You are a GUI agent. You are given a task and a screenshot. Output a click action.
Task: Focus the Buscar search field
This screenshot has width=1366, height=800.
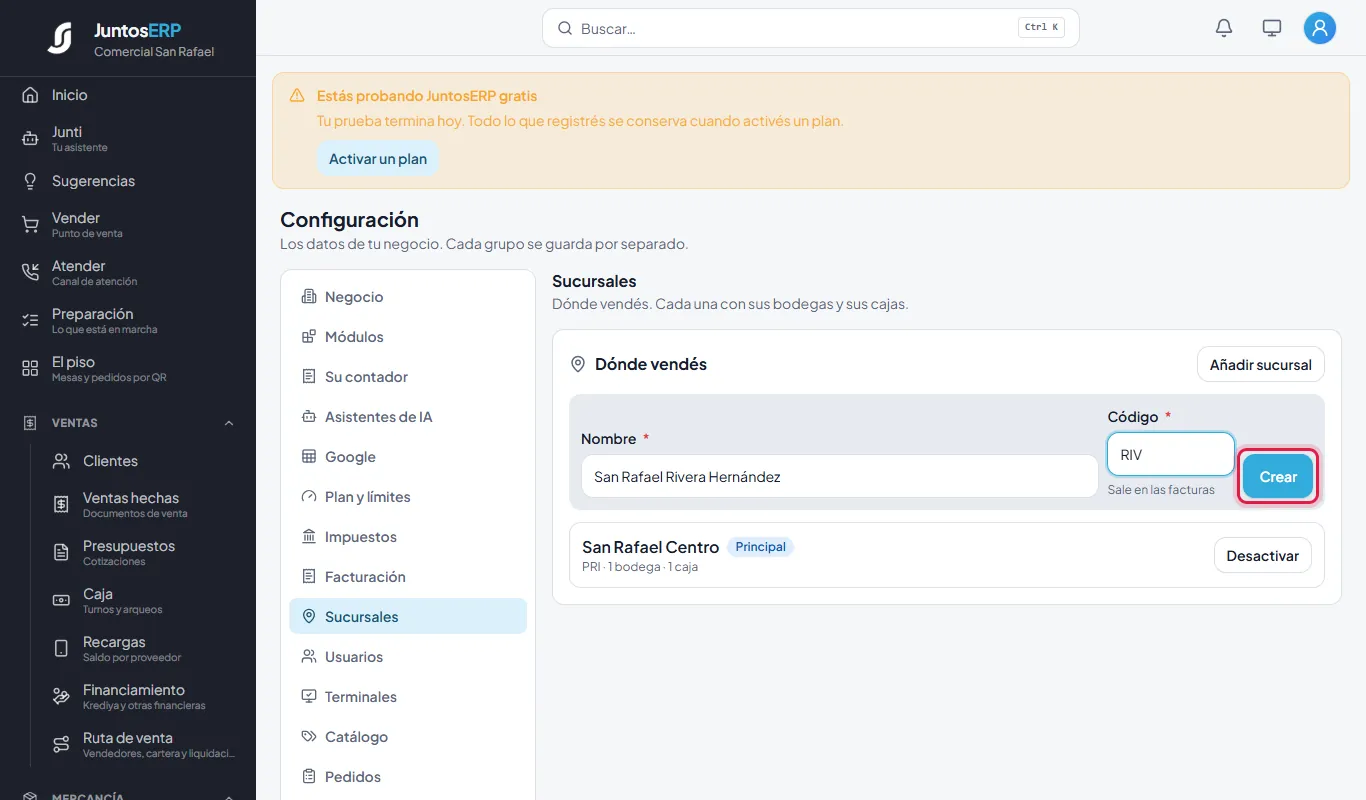pyautogui.click(x=811, y=28)
